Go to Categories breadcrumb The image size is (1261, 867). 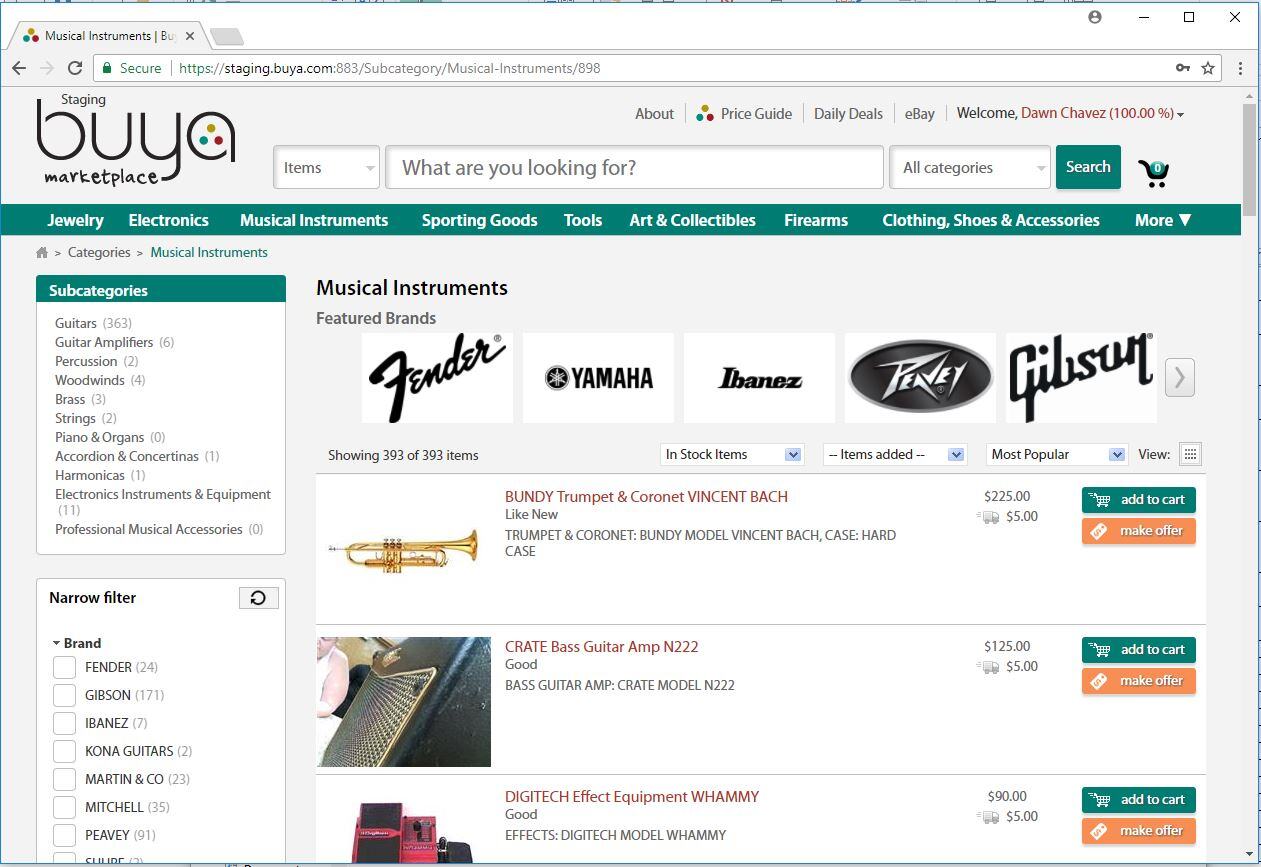click(x=99, y=252)
